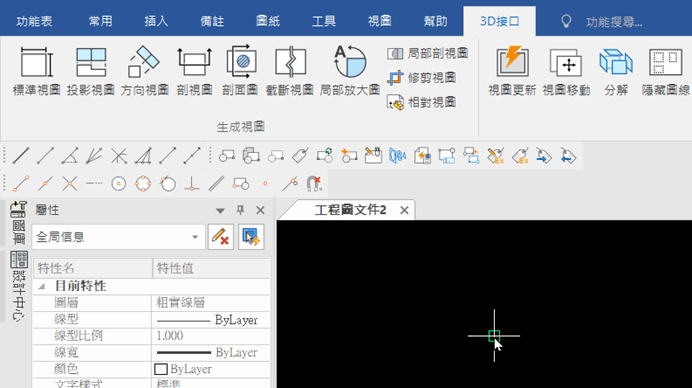Click the 顏色 ByLayer color swatch
The height and width of the screenshot is (388, 692).
coord(161,369)
